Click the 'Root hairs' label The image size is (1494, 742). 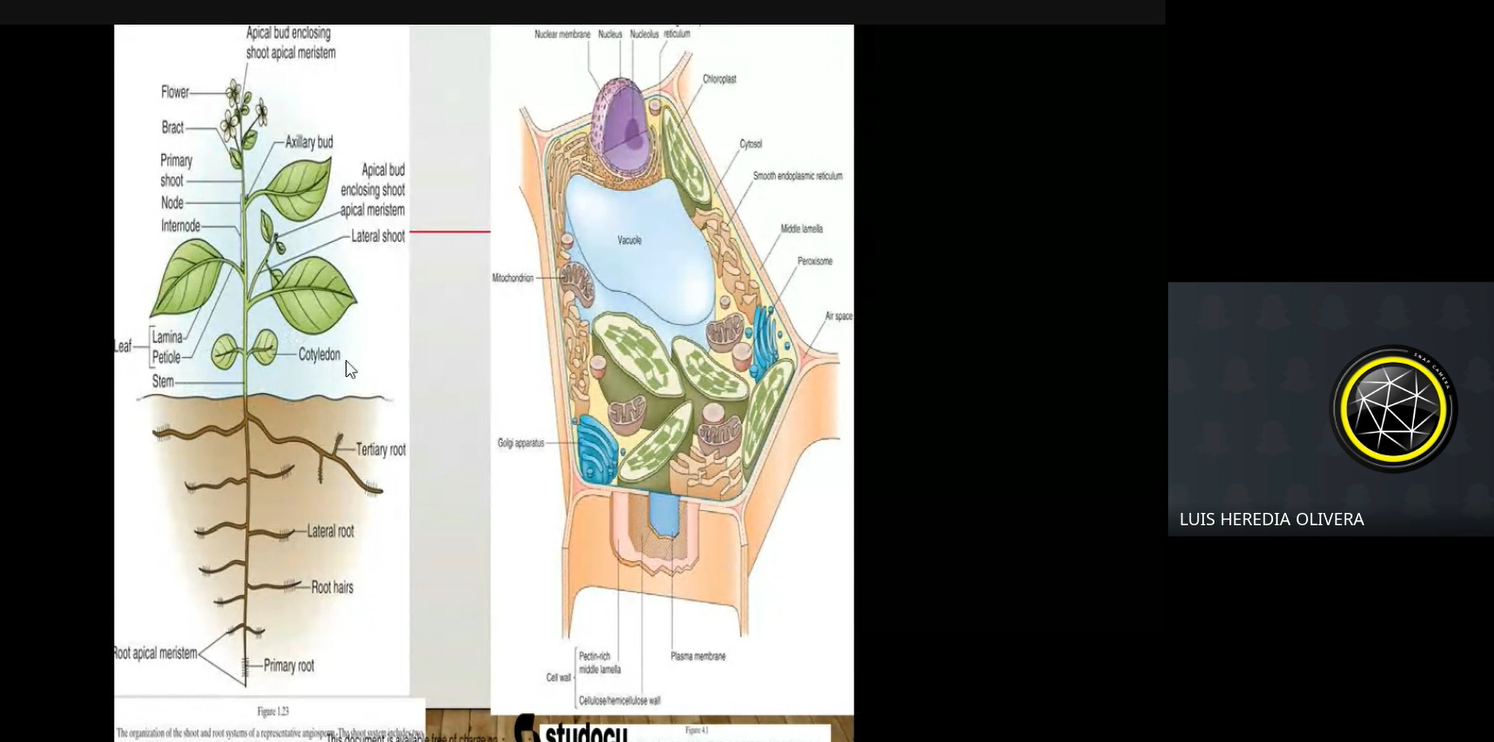(x=332, y=587)
